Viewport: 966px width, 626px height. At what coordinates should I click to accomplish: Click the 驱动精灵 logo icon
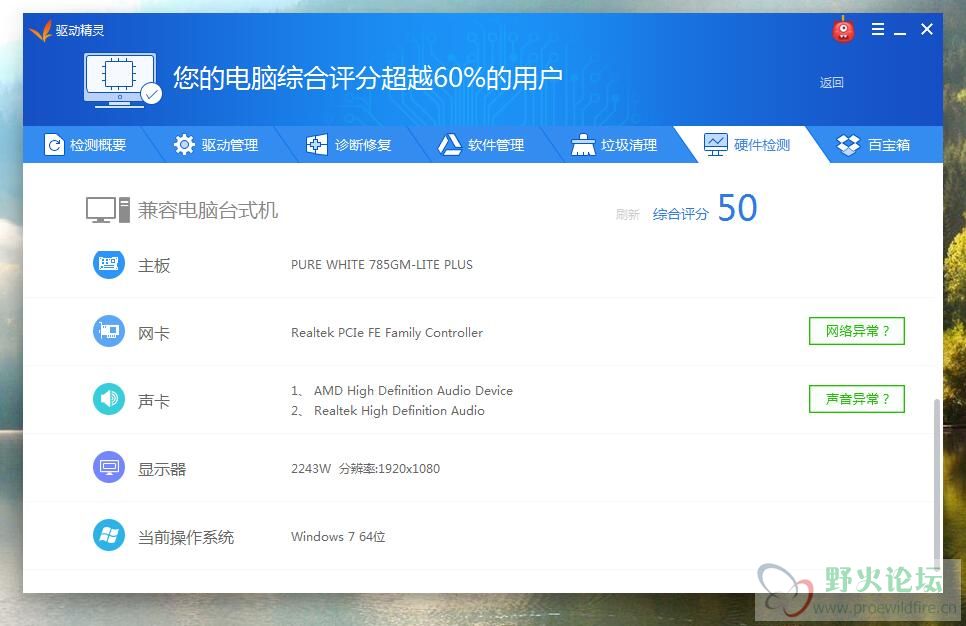point(40,30)
